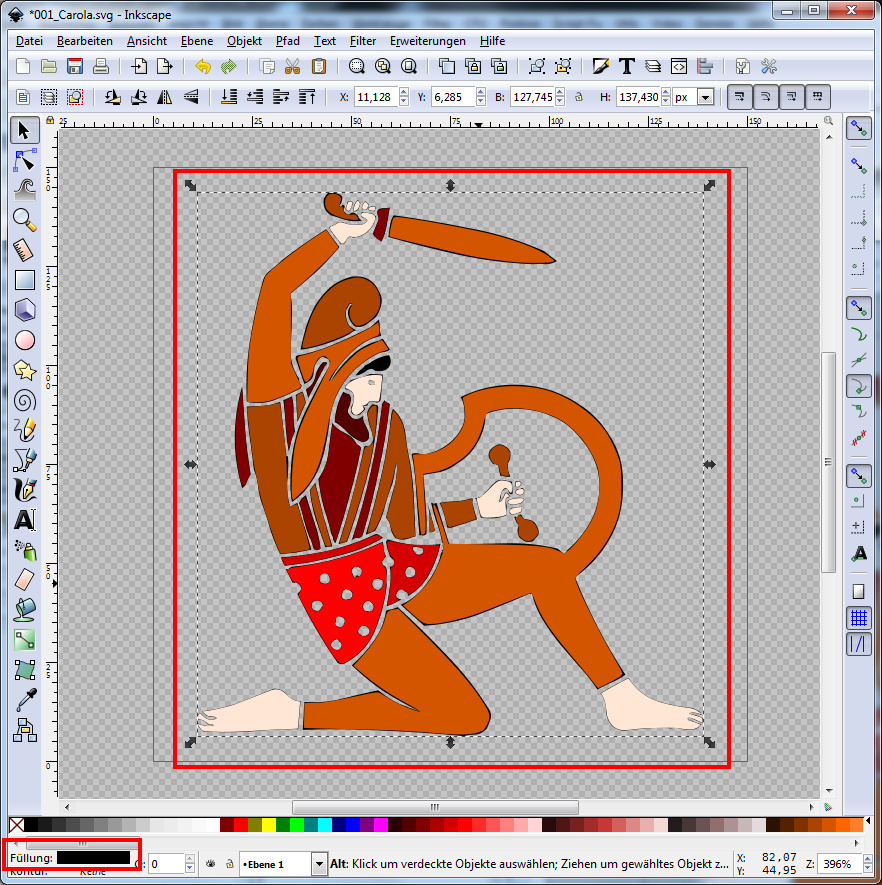Select the Text tool in toolbox

25,520
